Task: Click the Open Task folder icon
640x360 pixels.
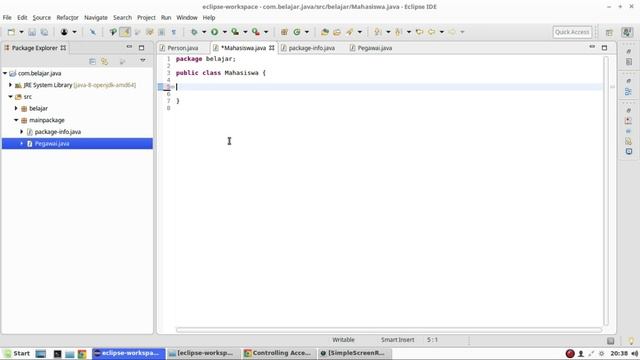Action: [x=337, y=32]
